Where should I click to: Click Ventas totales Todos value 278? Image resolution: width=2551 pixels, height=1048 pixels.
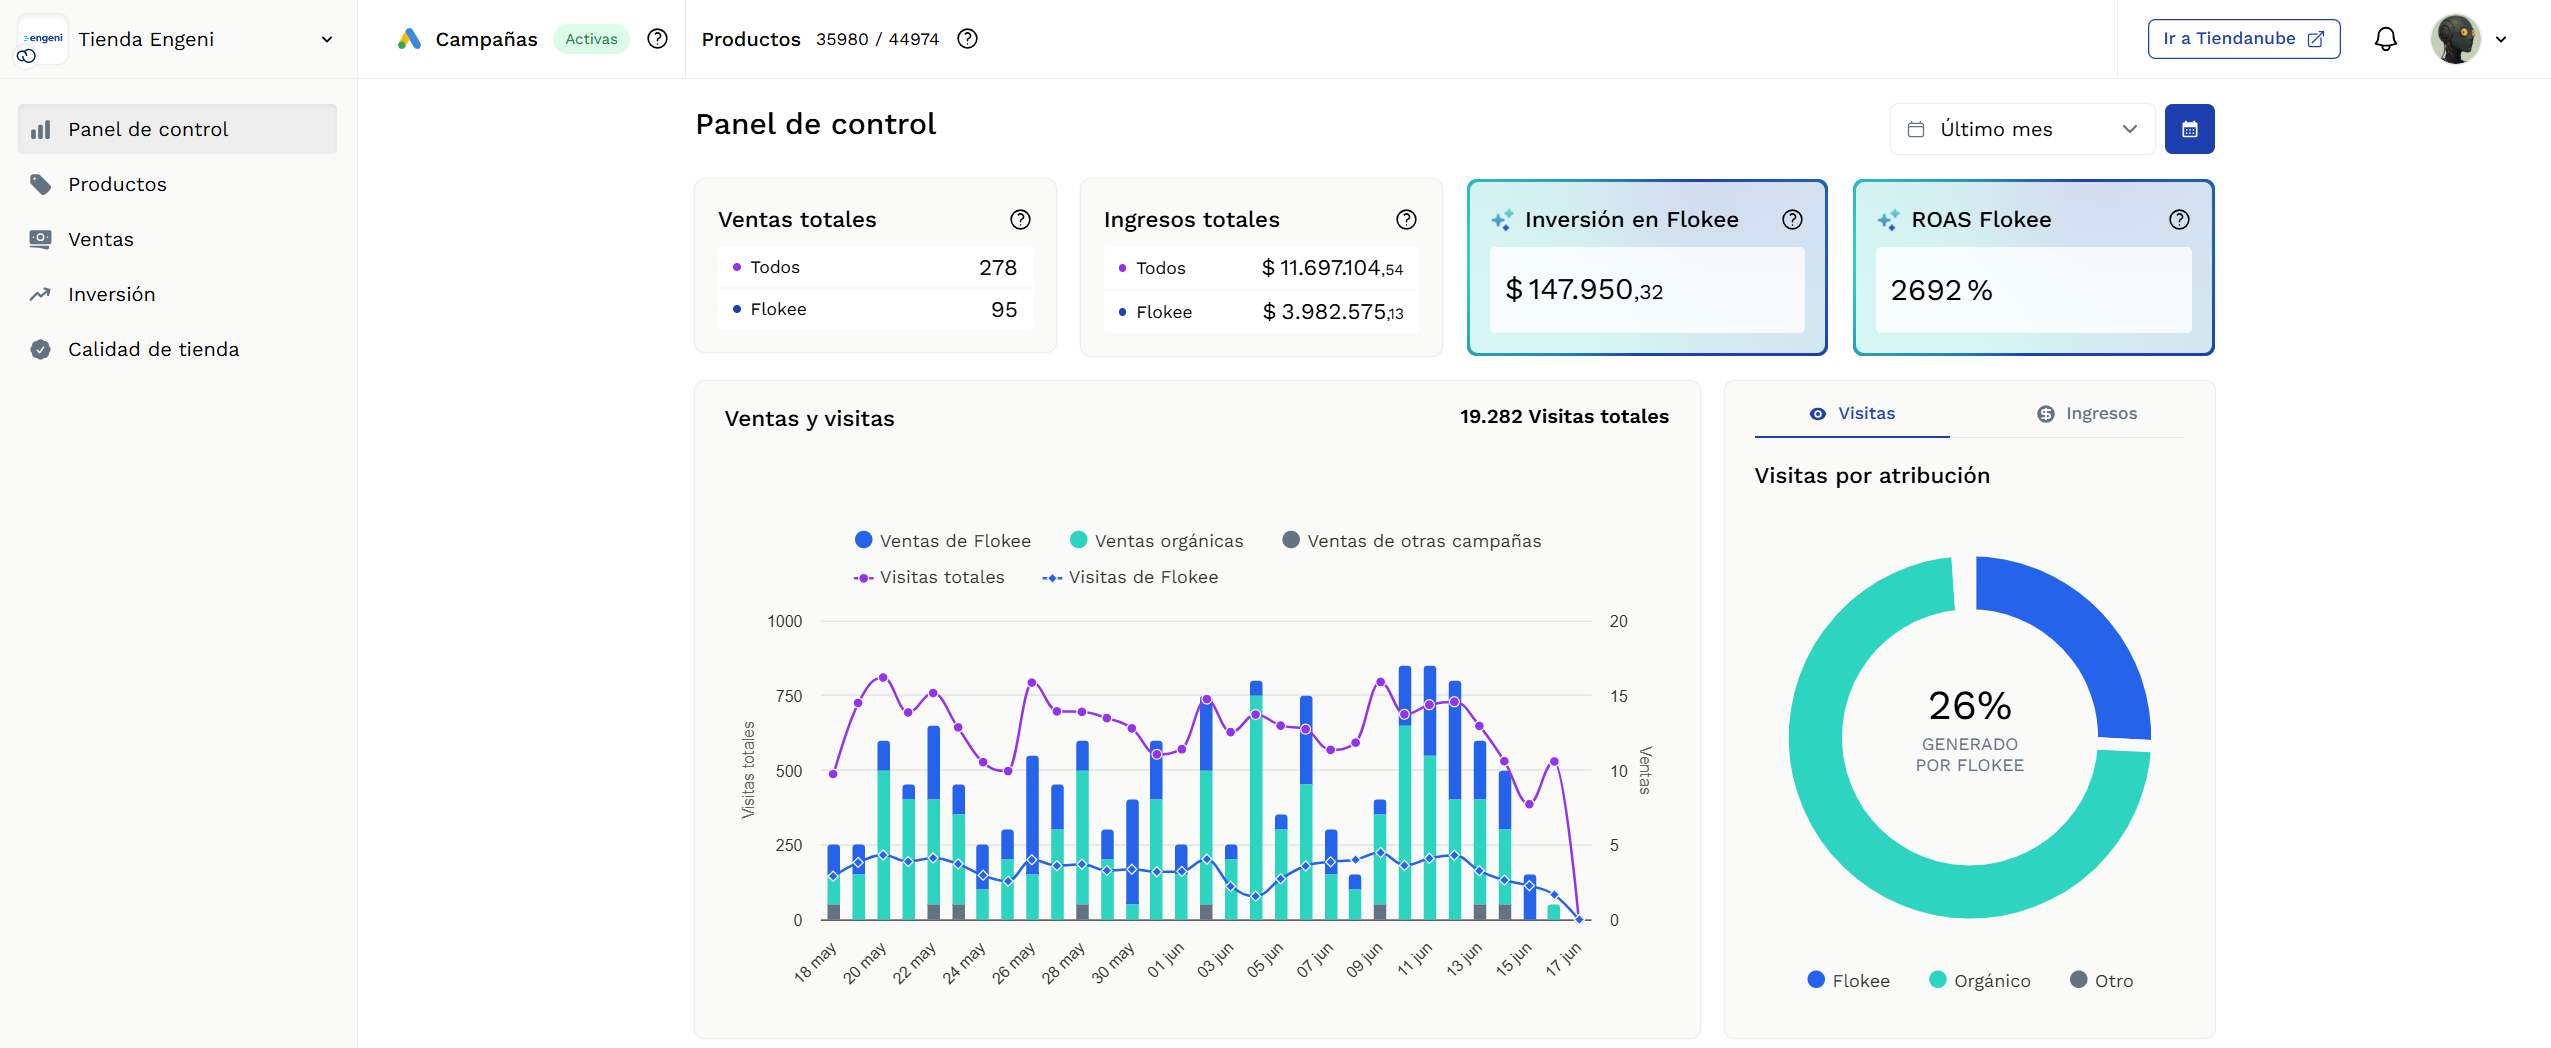click(x=997, y=267)
